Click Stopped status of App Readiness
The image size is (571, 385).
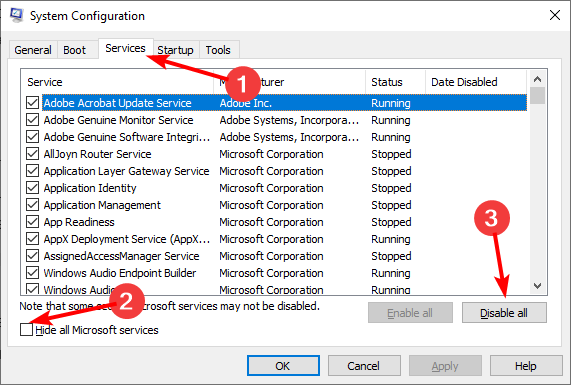pos(391,222)
